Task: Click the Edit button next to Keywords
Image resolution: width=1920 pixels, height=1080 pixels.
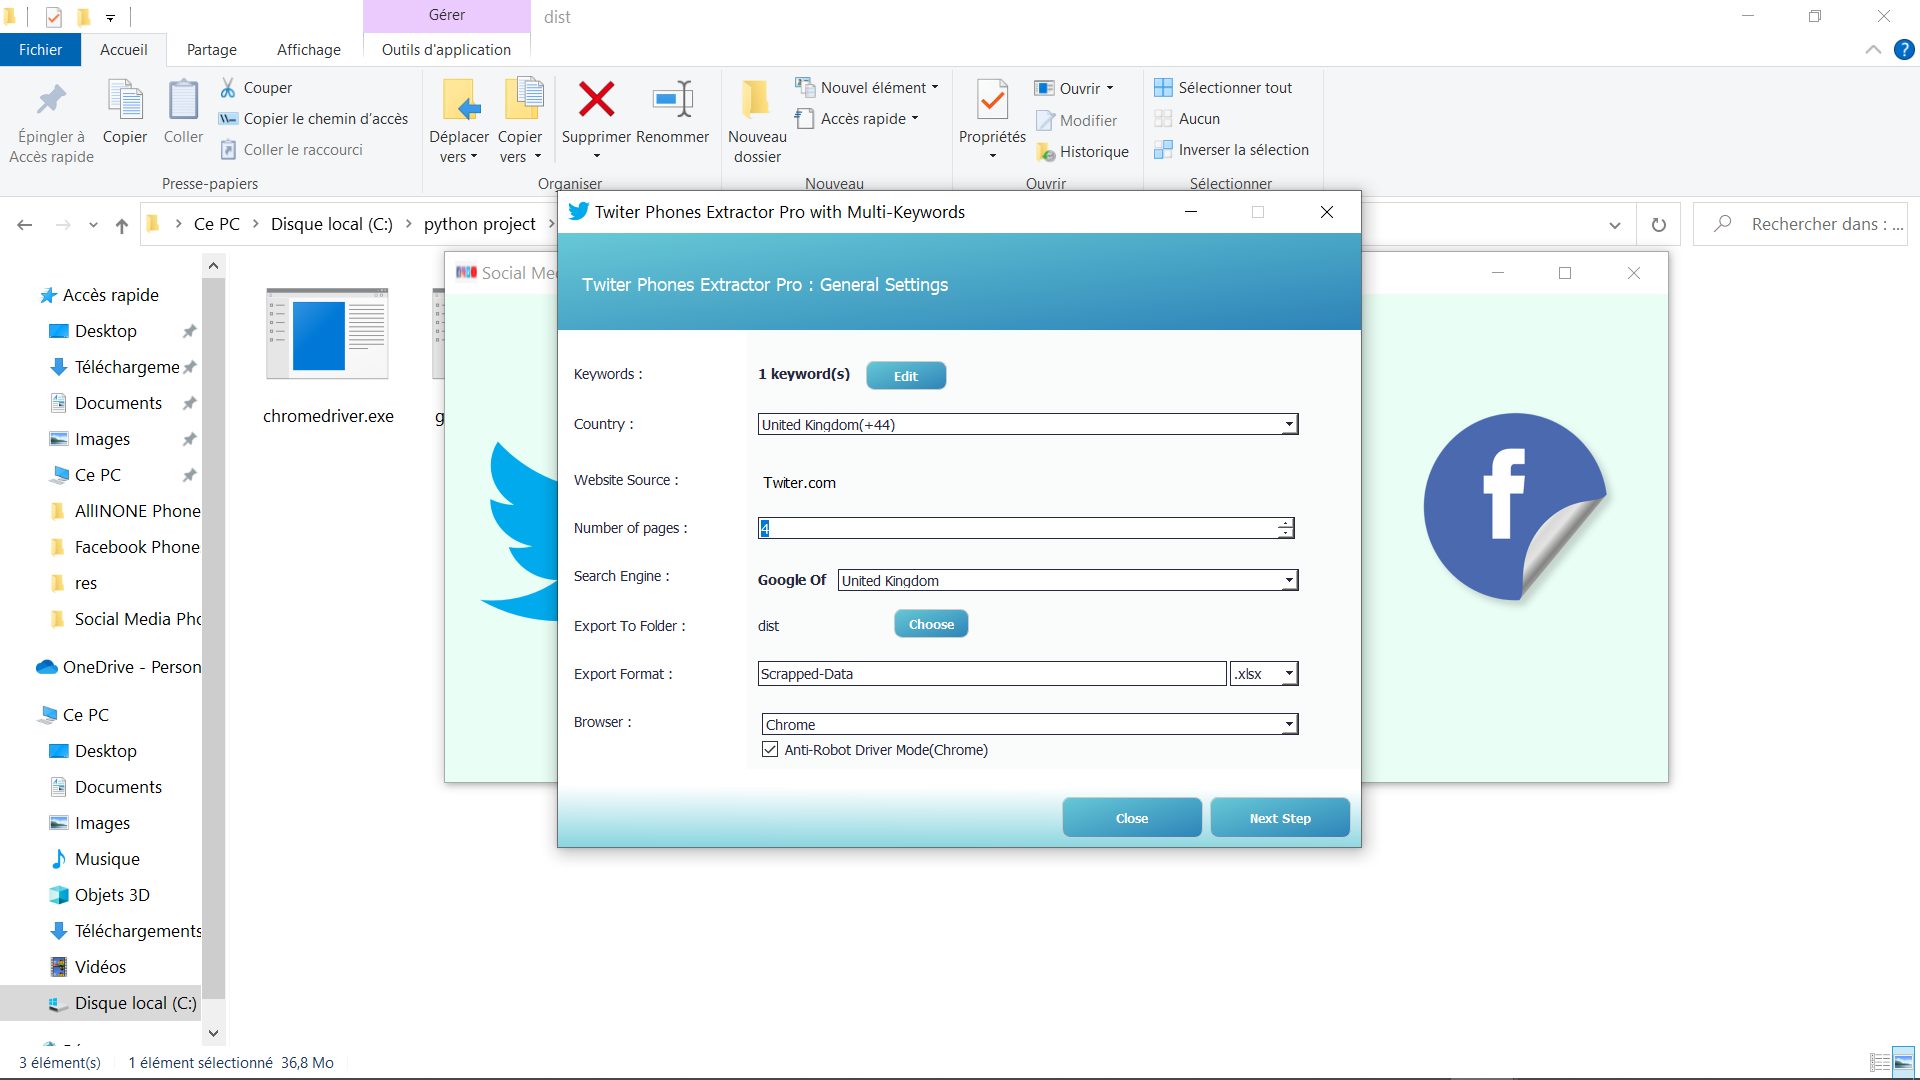Action: (905, 375)
